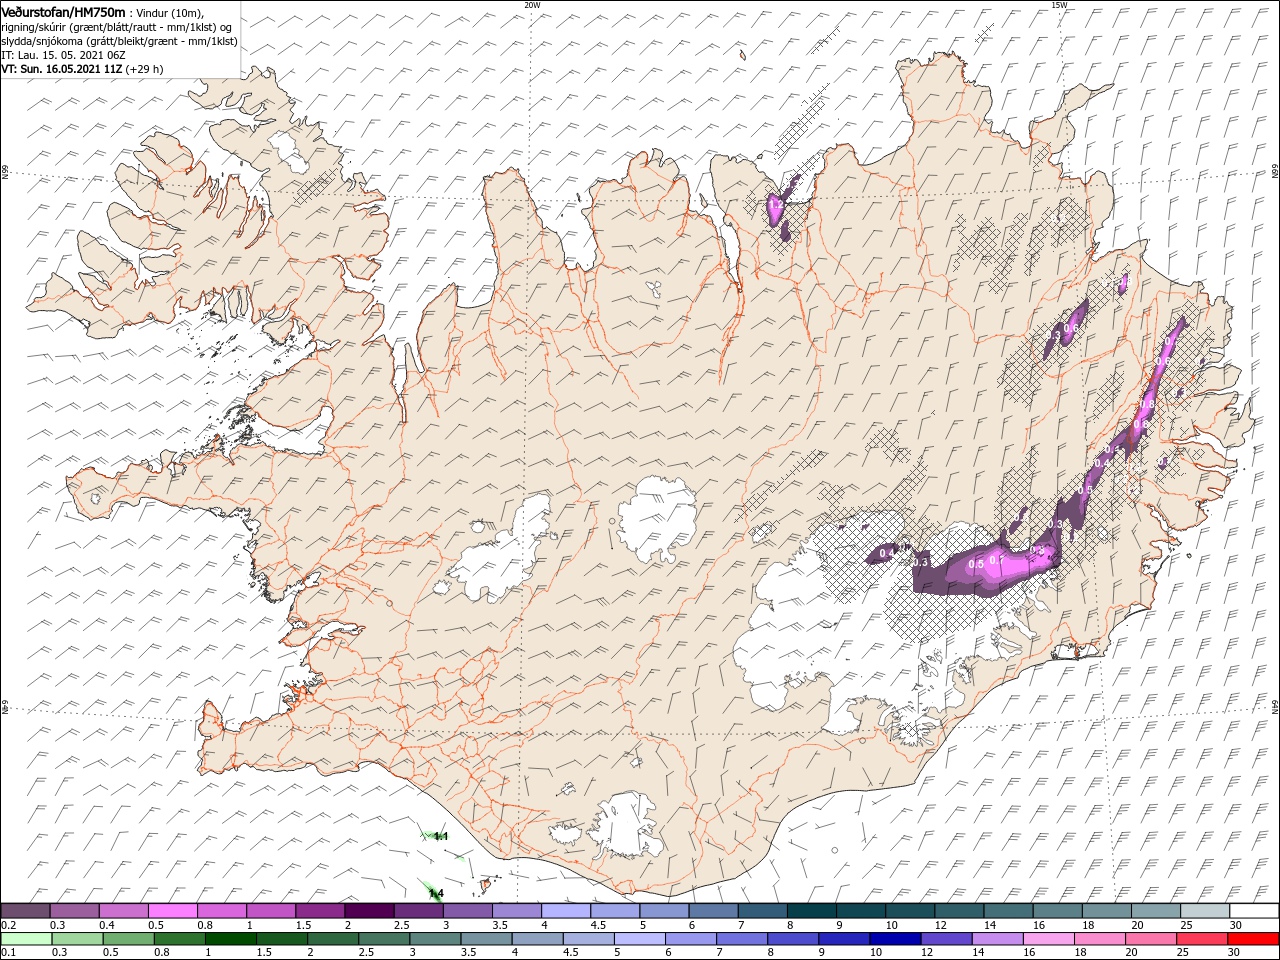Click the 20W longitude label
1280x960 pixels.
pyautogui.click(x=532, y=5)
